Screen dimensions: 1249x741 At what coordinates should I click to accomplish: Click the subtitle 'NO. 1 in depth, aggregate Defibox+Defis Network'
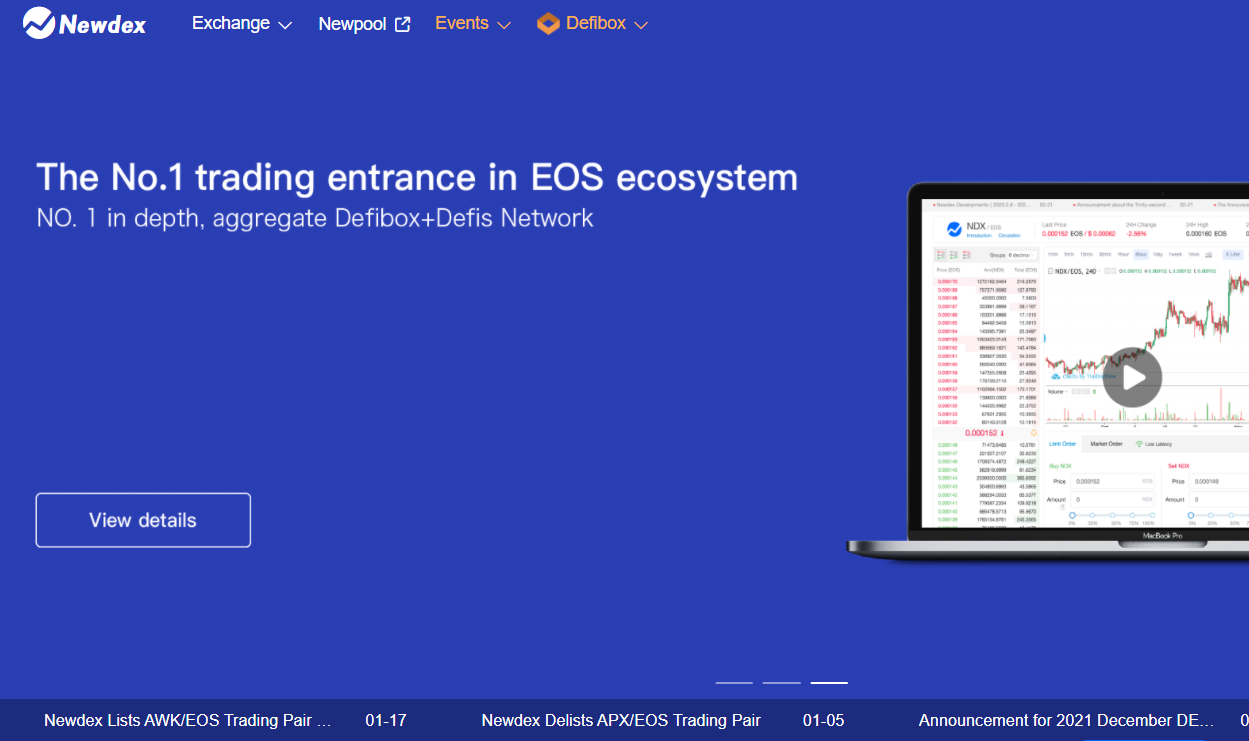(315, 217)
